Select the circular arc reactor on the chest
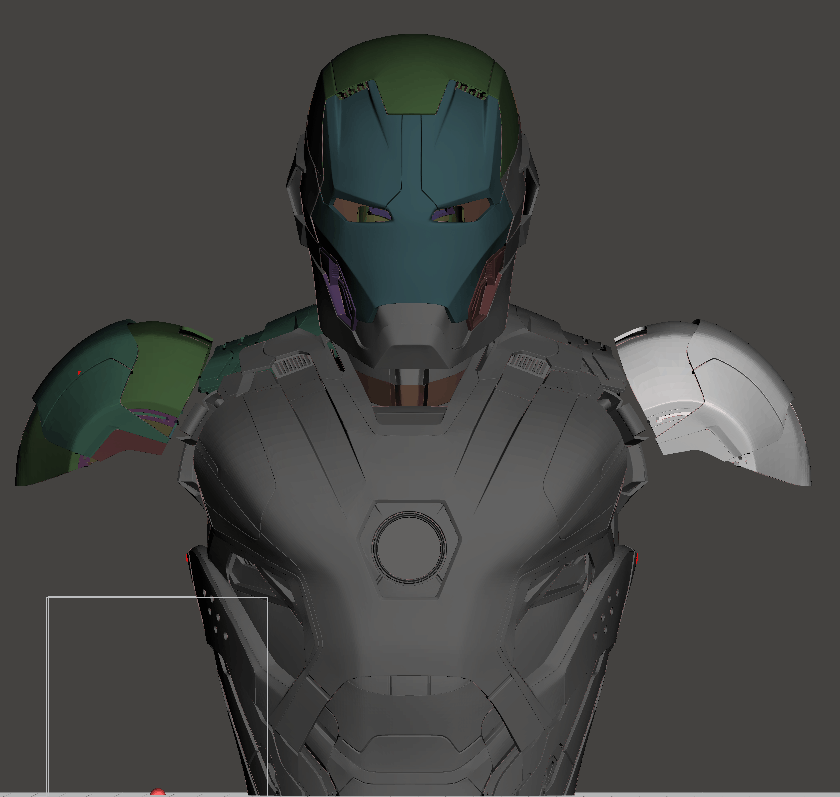840x797 pixels. [x=410, y=547]
